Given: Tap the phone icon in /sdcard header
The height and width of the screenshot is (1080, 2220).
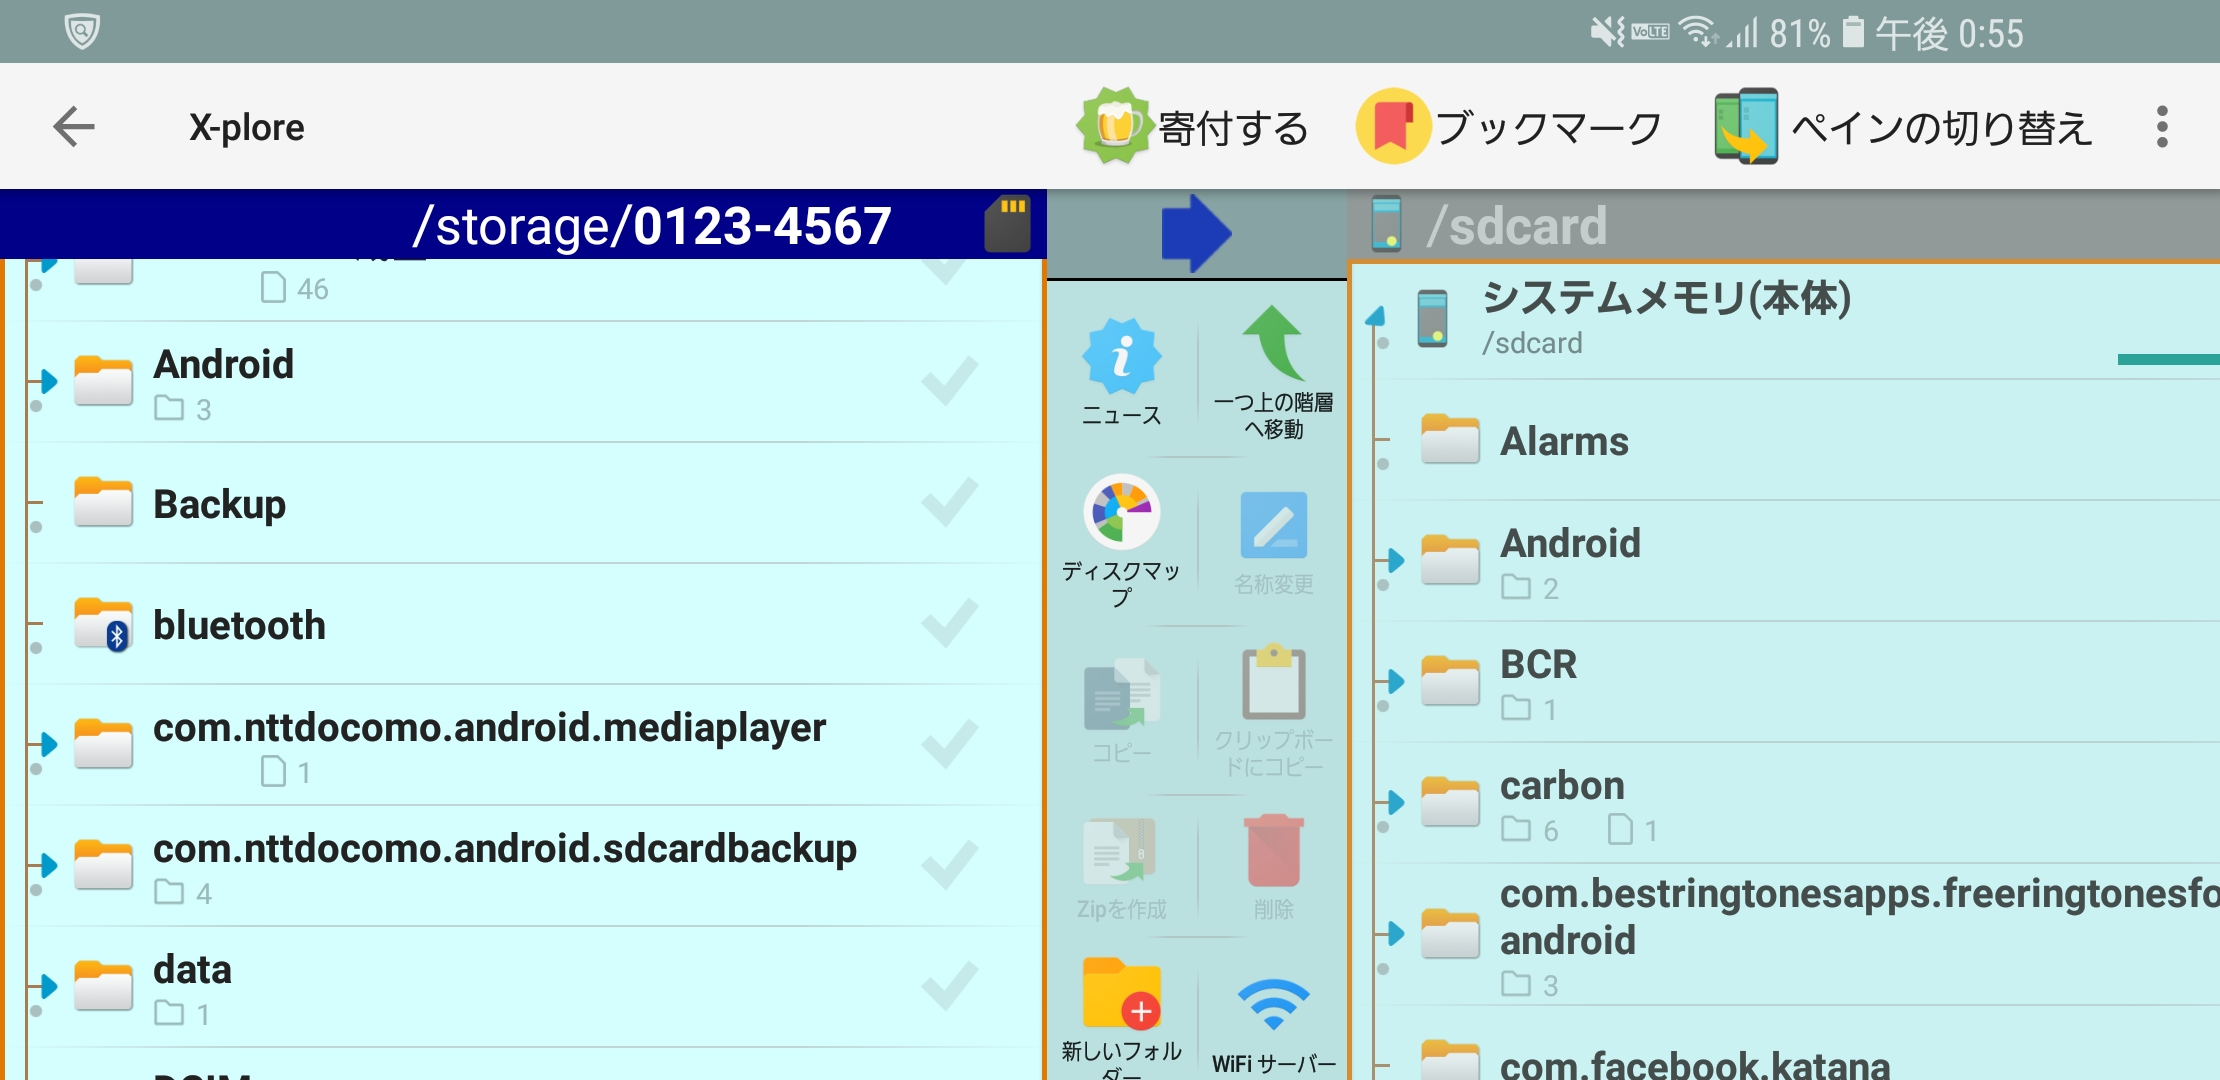Looking at the screenshot, I should 1386,223.
